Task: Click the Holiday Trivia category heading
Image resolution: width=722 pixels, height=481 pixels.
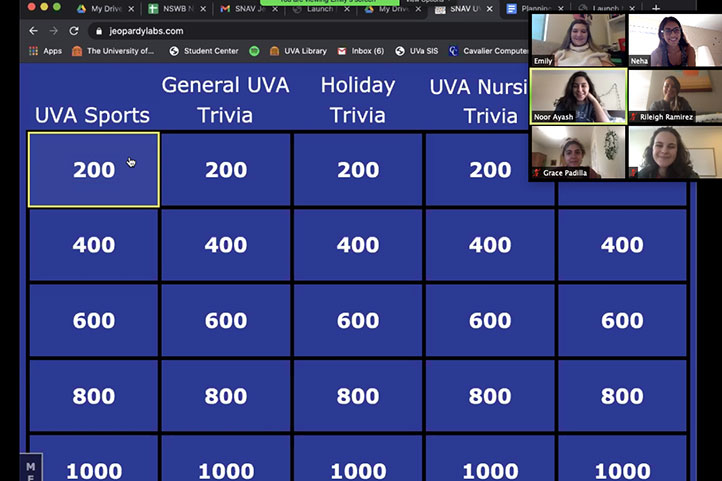Action: 358,100
